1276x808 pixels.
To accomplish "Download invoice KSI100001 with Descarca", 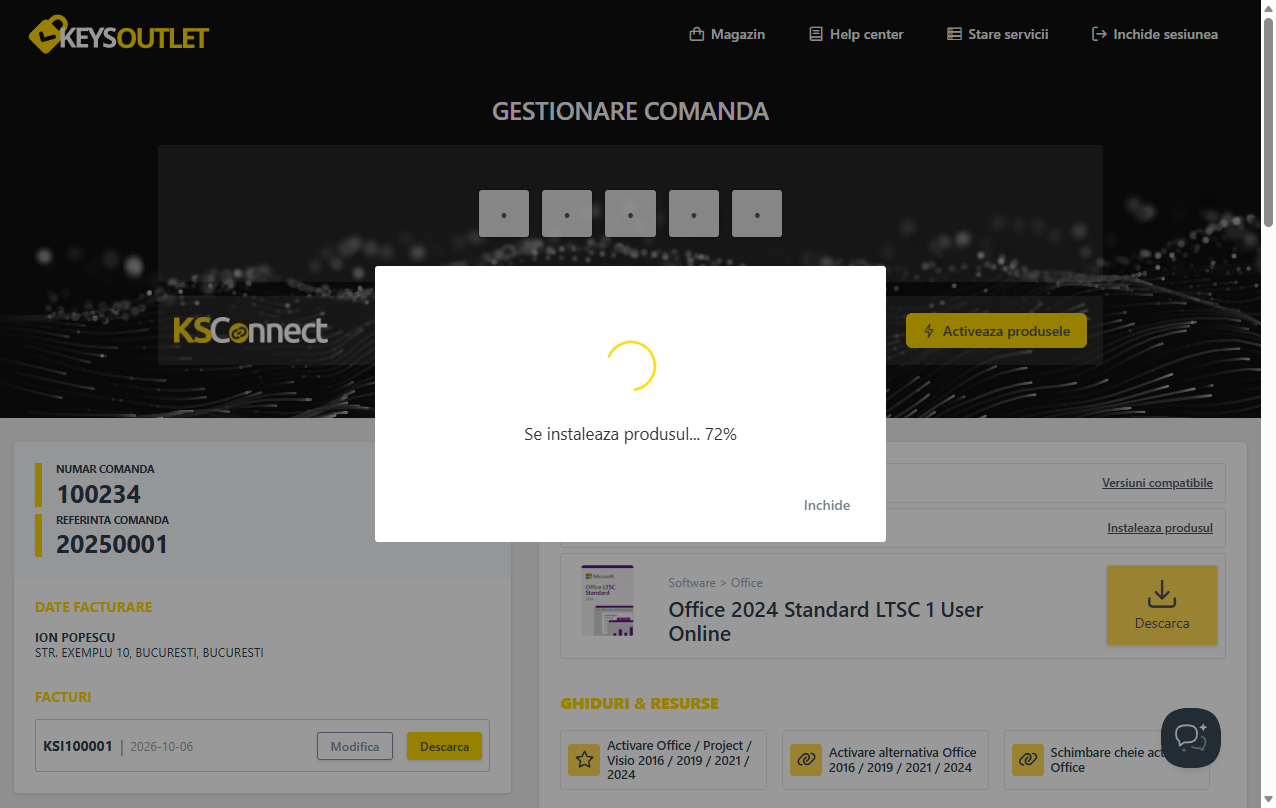I will coord(444,746).
